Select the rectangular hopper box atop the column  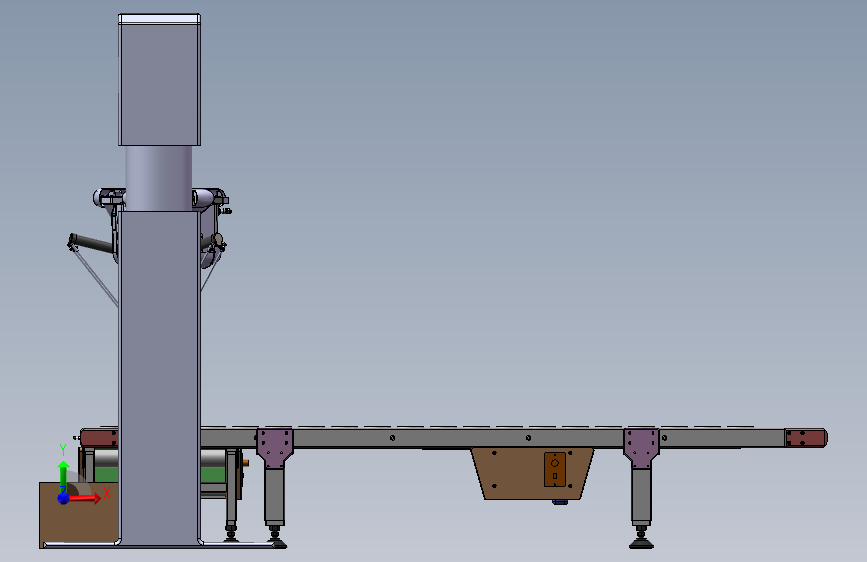(x=159, y=80)
